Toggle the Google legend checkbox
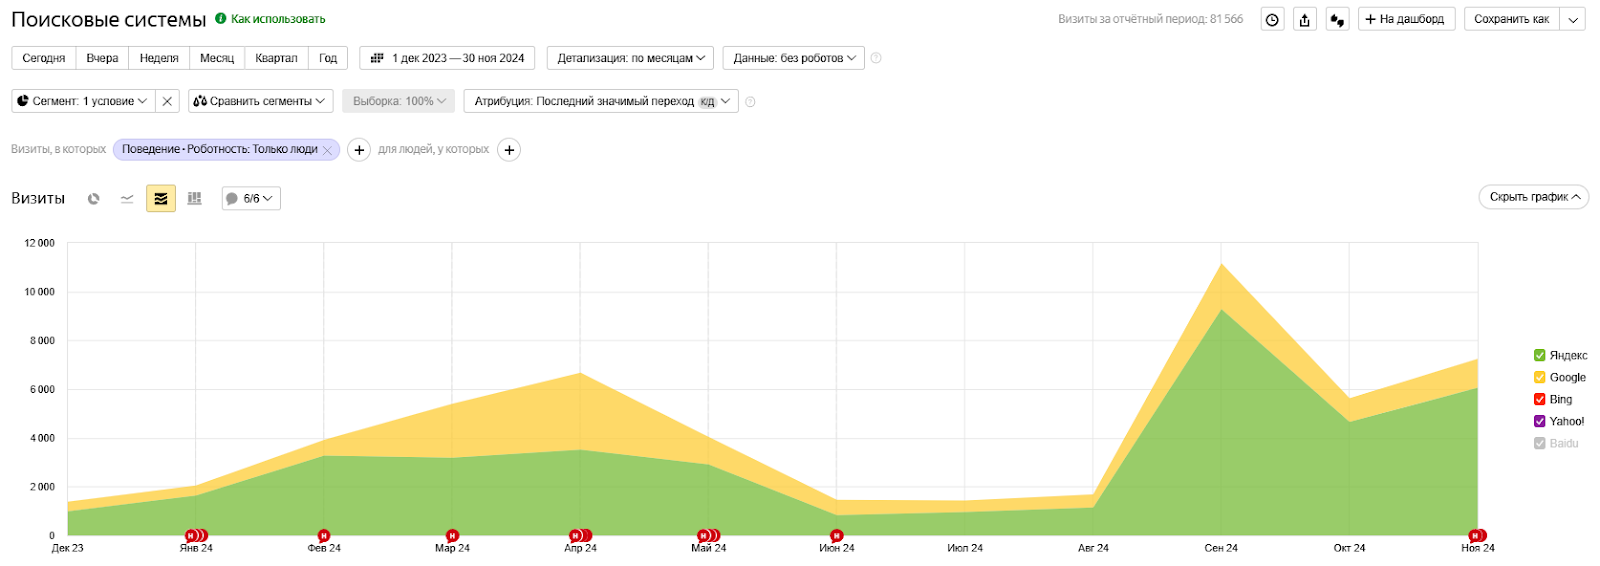The width and height of the screenshot is (1600, 566). [1540, 377]
